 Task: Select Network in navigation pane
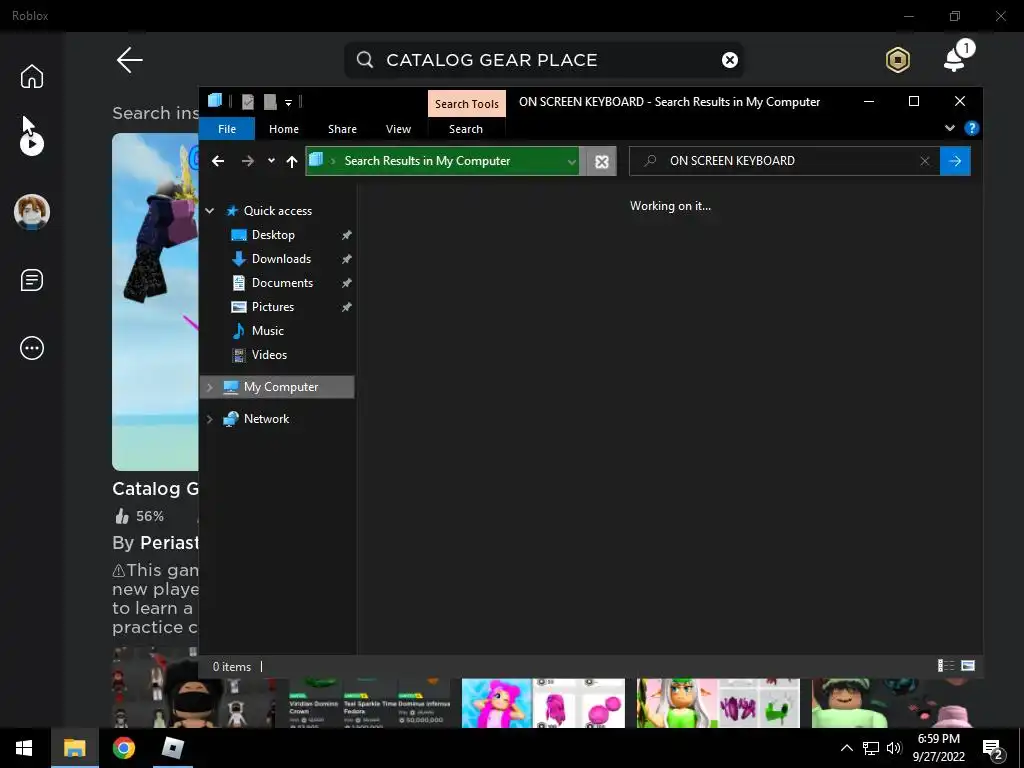click(x=266, y=419)
